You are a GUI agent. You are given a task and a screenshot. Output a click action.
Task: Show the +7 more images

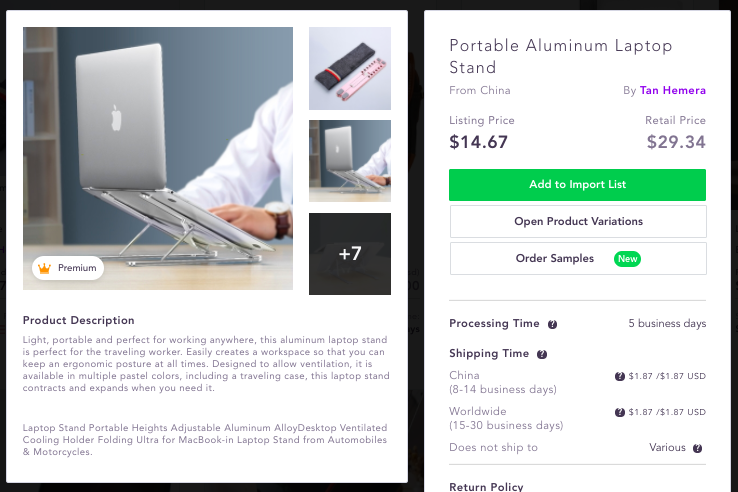(x=350, y=254)
